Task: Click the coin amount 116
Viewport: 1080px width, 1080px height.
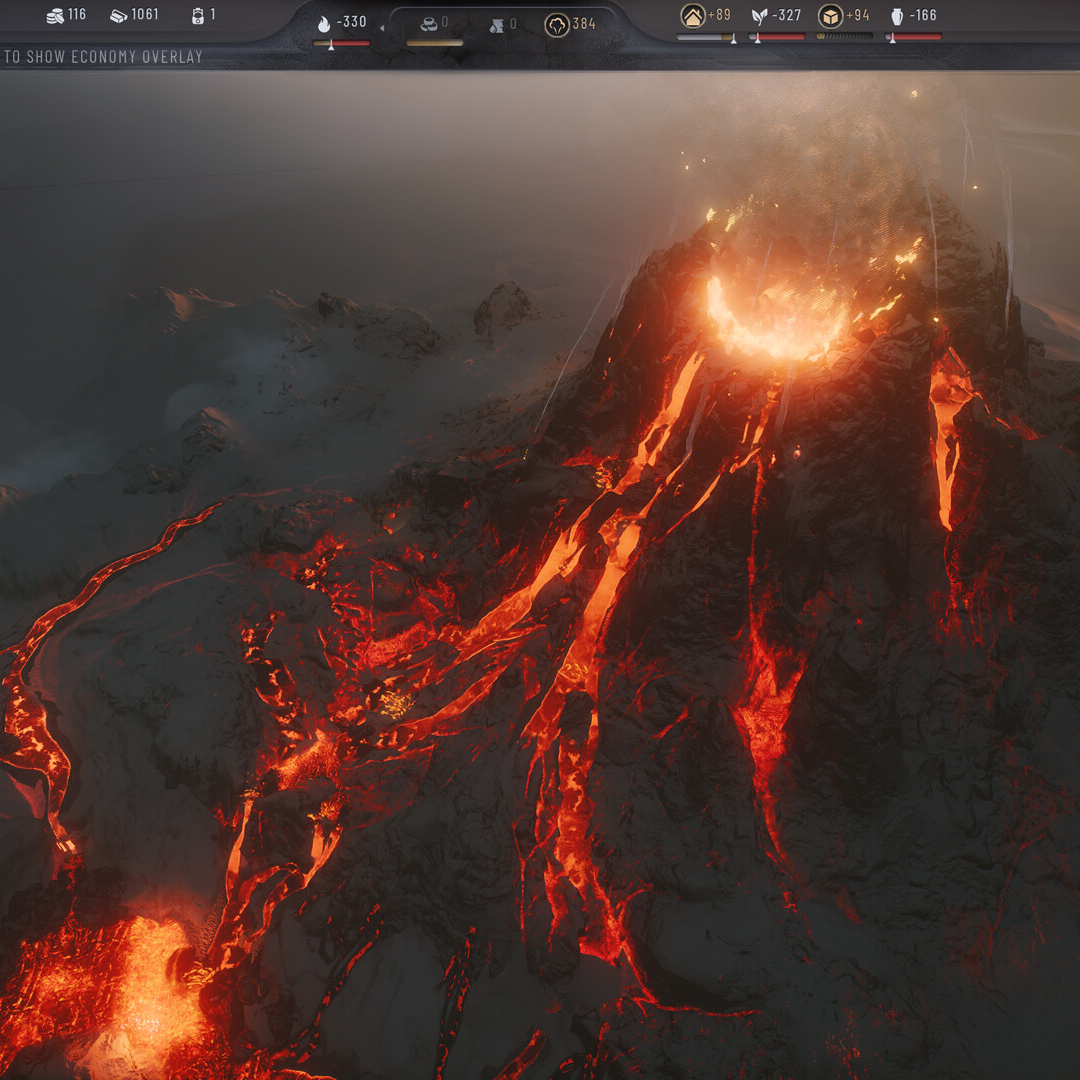Action: tap(76, 14)
